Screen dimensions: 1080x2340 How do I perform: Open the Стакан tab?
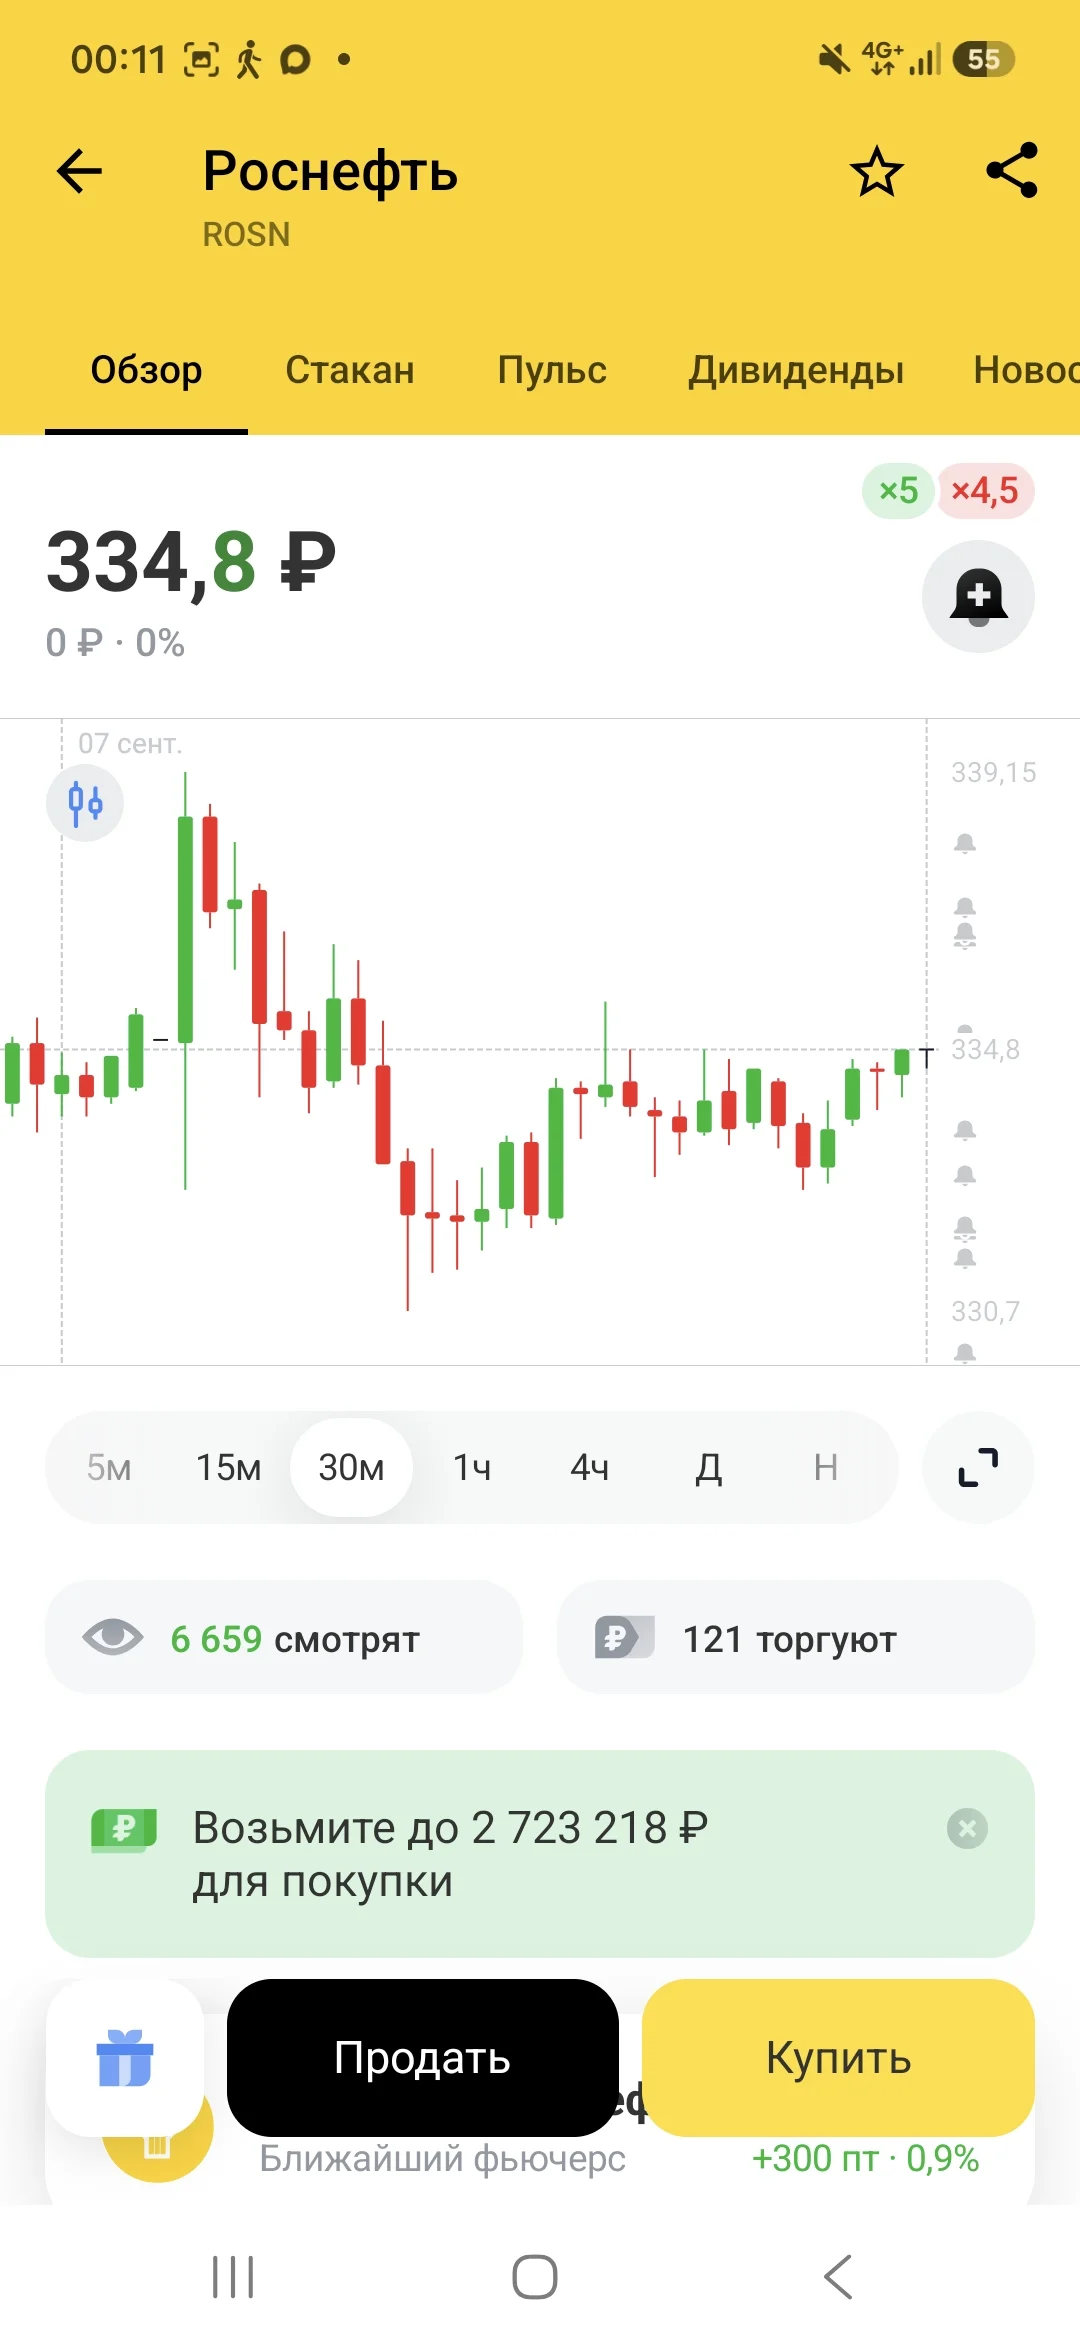click(350, 370)
